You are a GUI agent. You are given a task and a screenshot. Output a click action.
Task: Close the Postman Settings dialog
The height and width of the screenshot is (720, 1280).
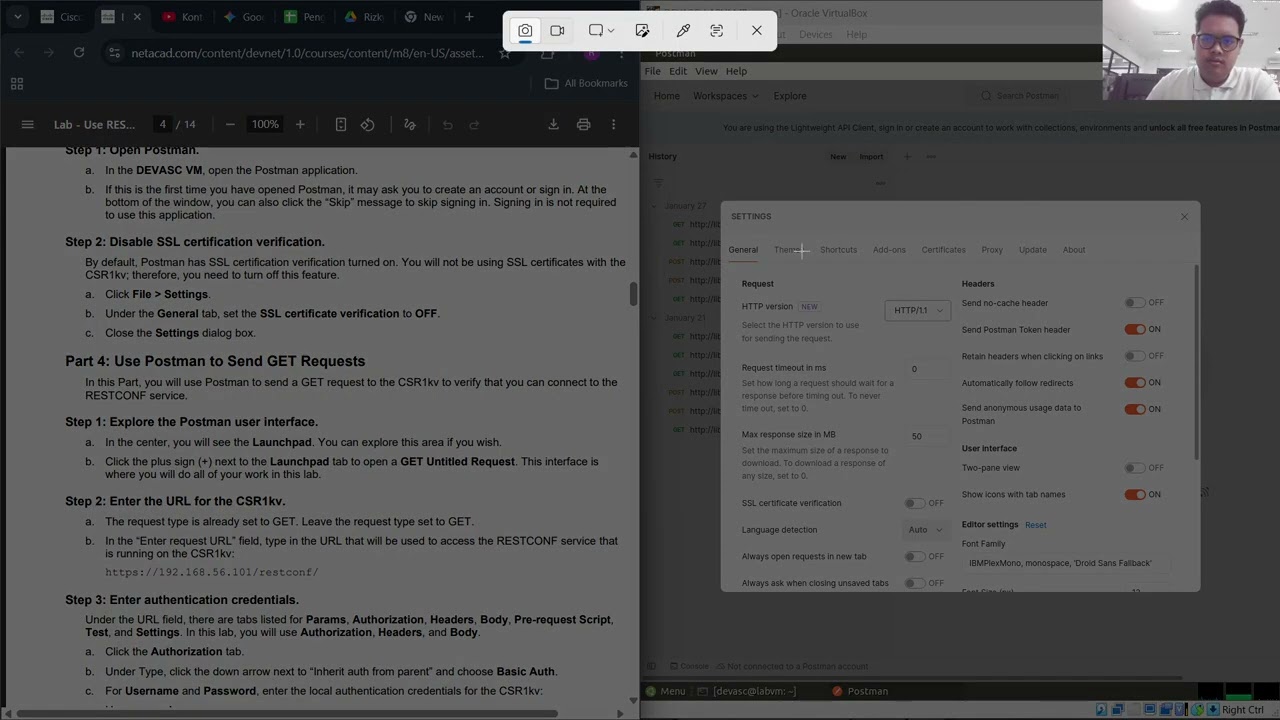1185,217
